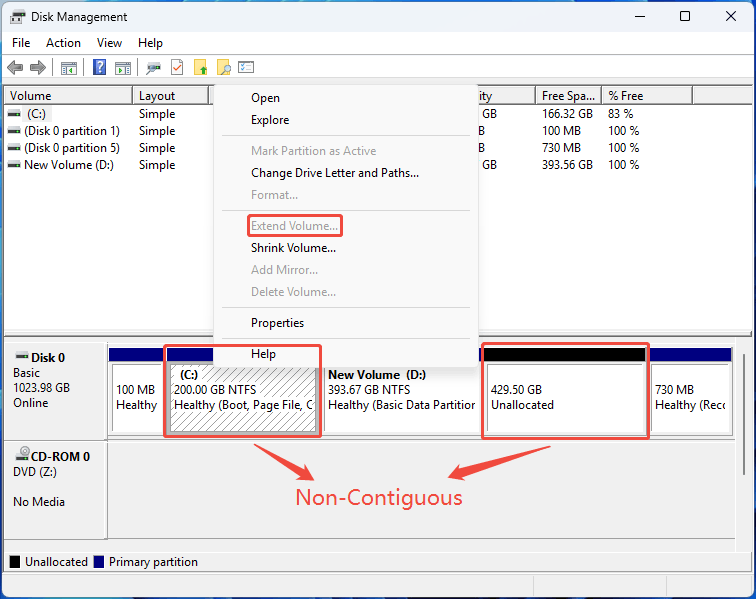Open the Action menu
The width and height of the screenshot is (756, 599).
pos(63,43)
